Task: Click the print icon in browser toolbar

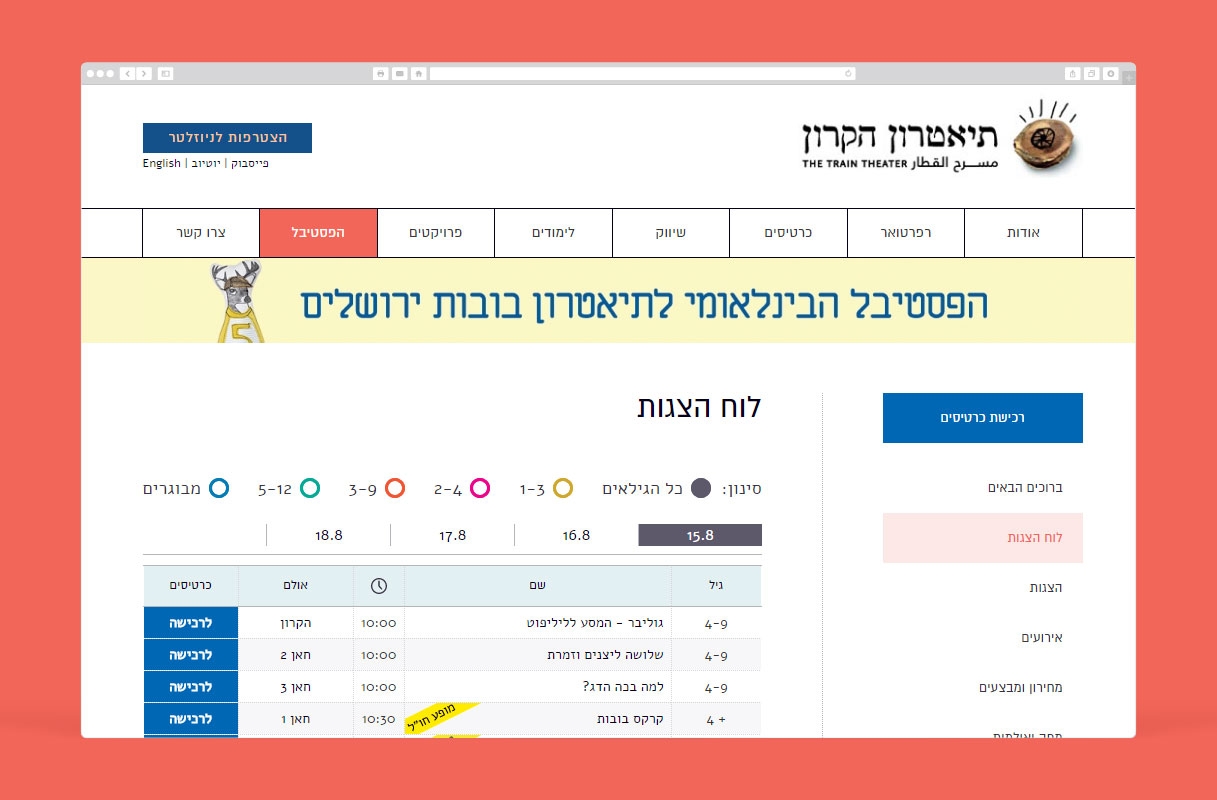Action: point(380,74)
